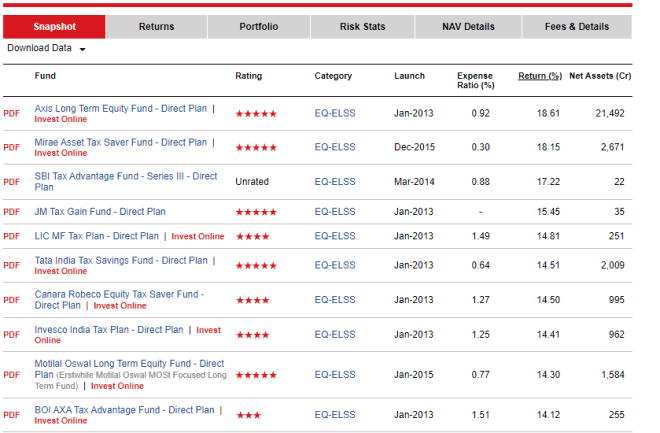
Task: Switch to the Returns tab
Action: (156, 27)
